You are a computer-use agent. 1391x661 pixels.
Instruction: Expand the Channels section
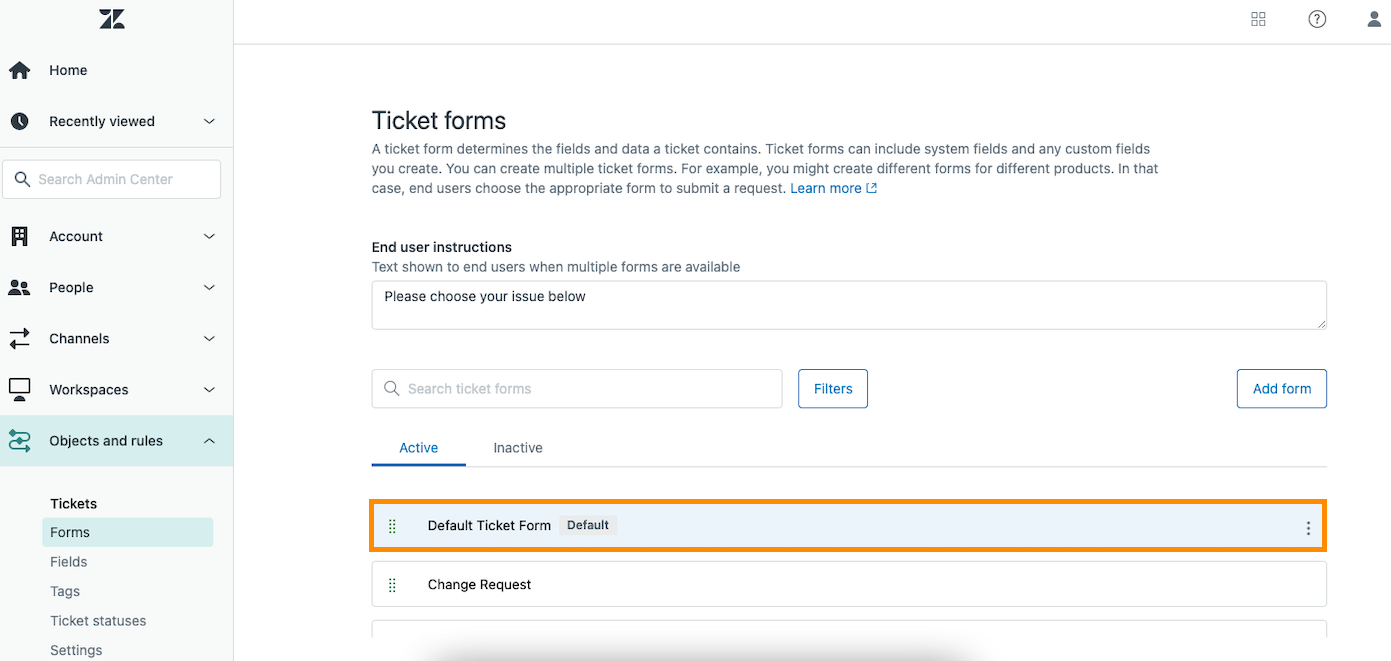[116, 339]
